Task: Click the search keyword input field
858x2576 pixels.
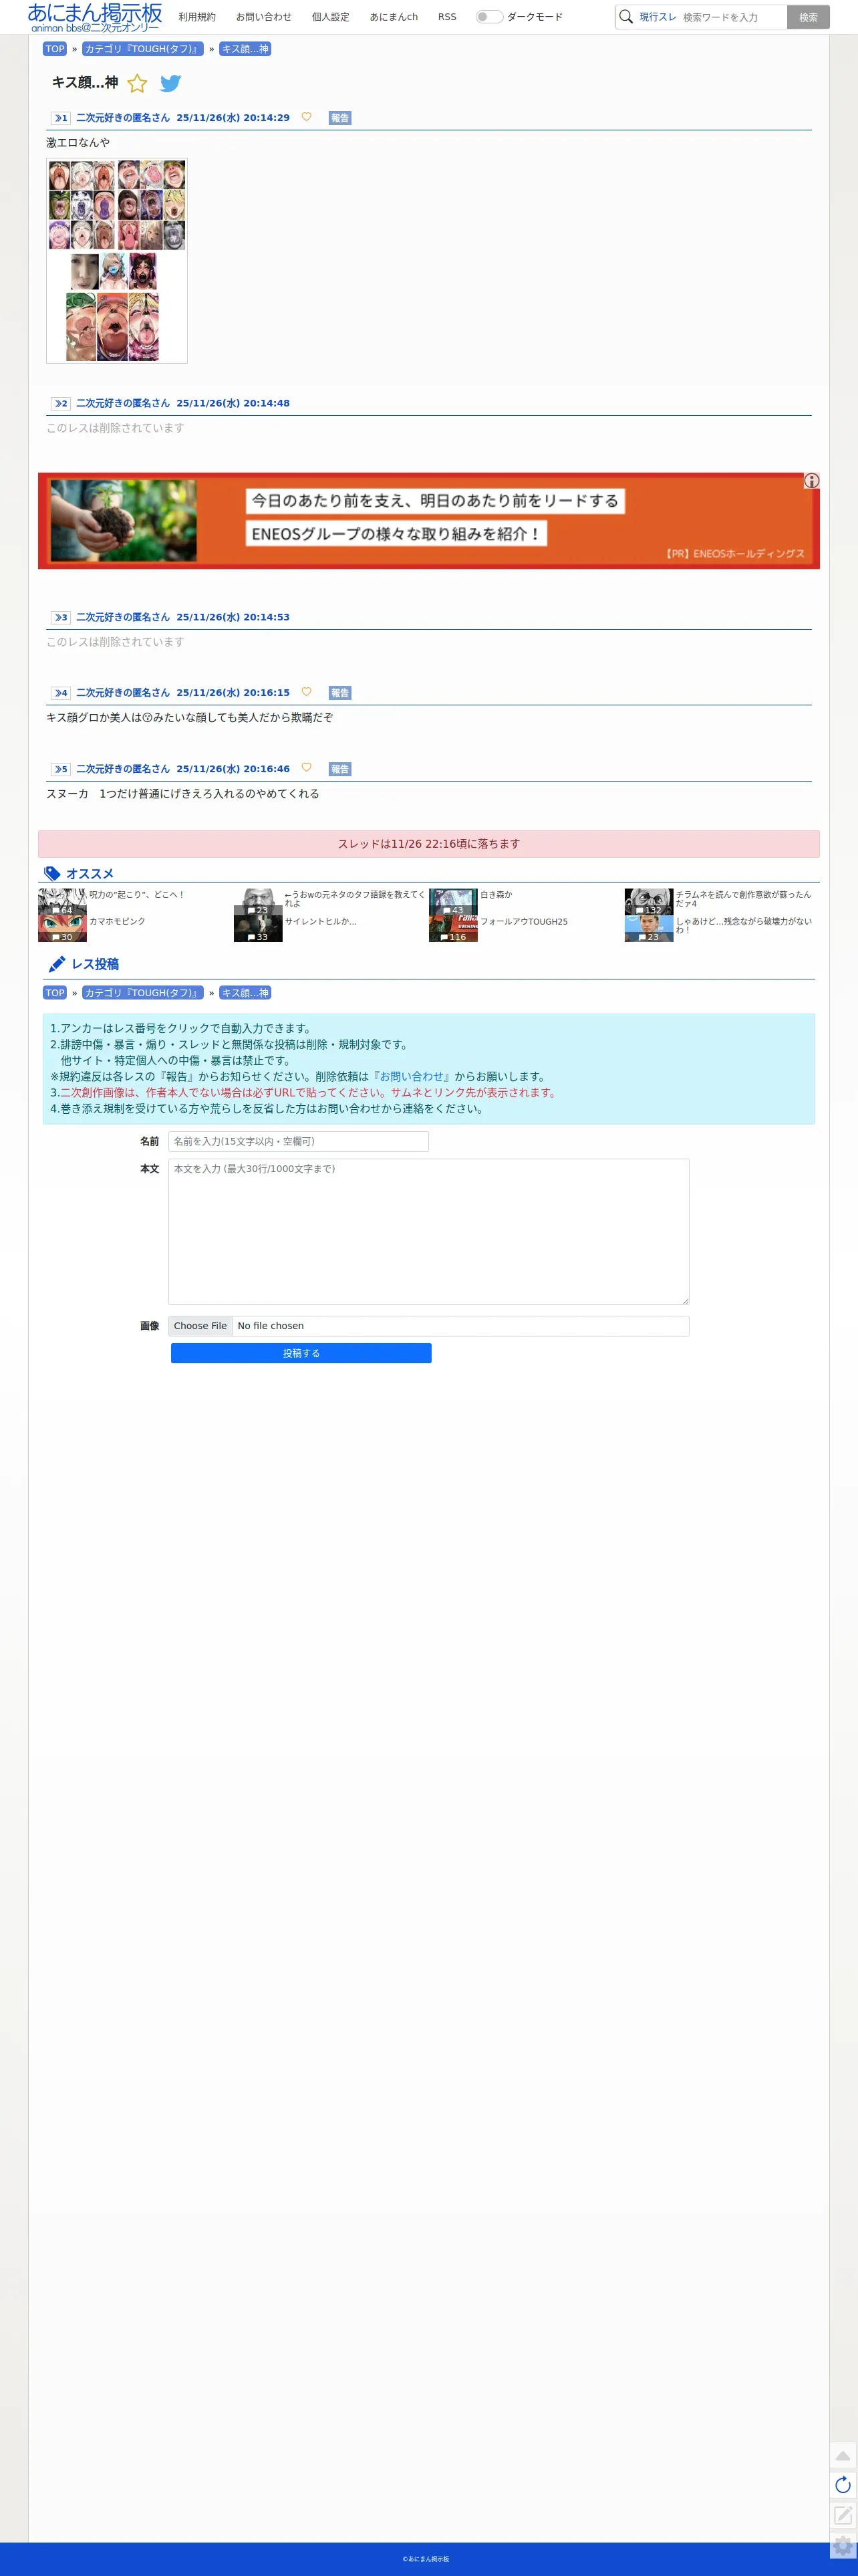Action: point(732,17)
